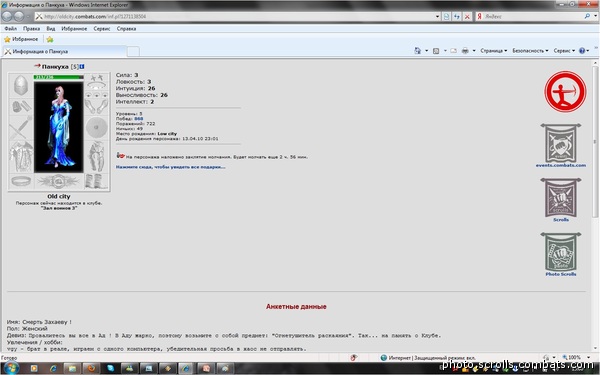
Task: Click the Windows Start button
Action: pyautogui.click(x=11, y=368)
